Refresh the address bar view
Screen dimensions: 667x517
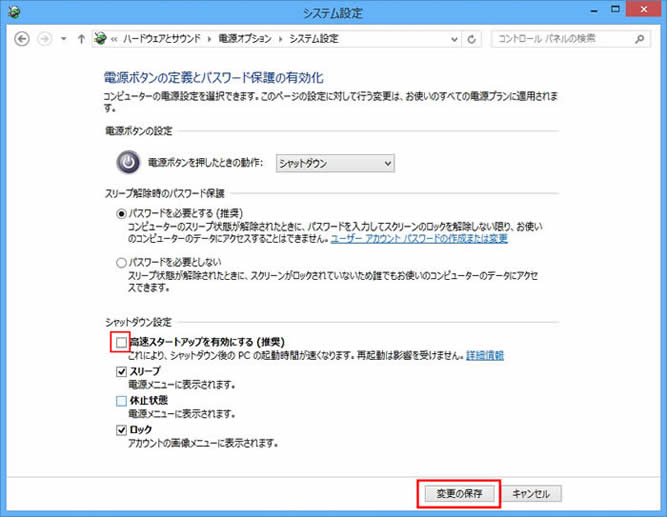[471, 39]
